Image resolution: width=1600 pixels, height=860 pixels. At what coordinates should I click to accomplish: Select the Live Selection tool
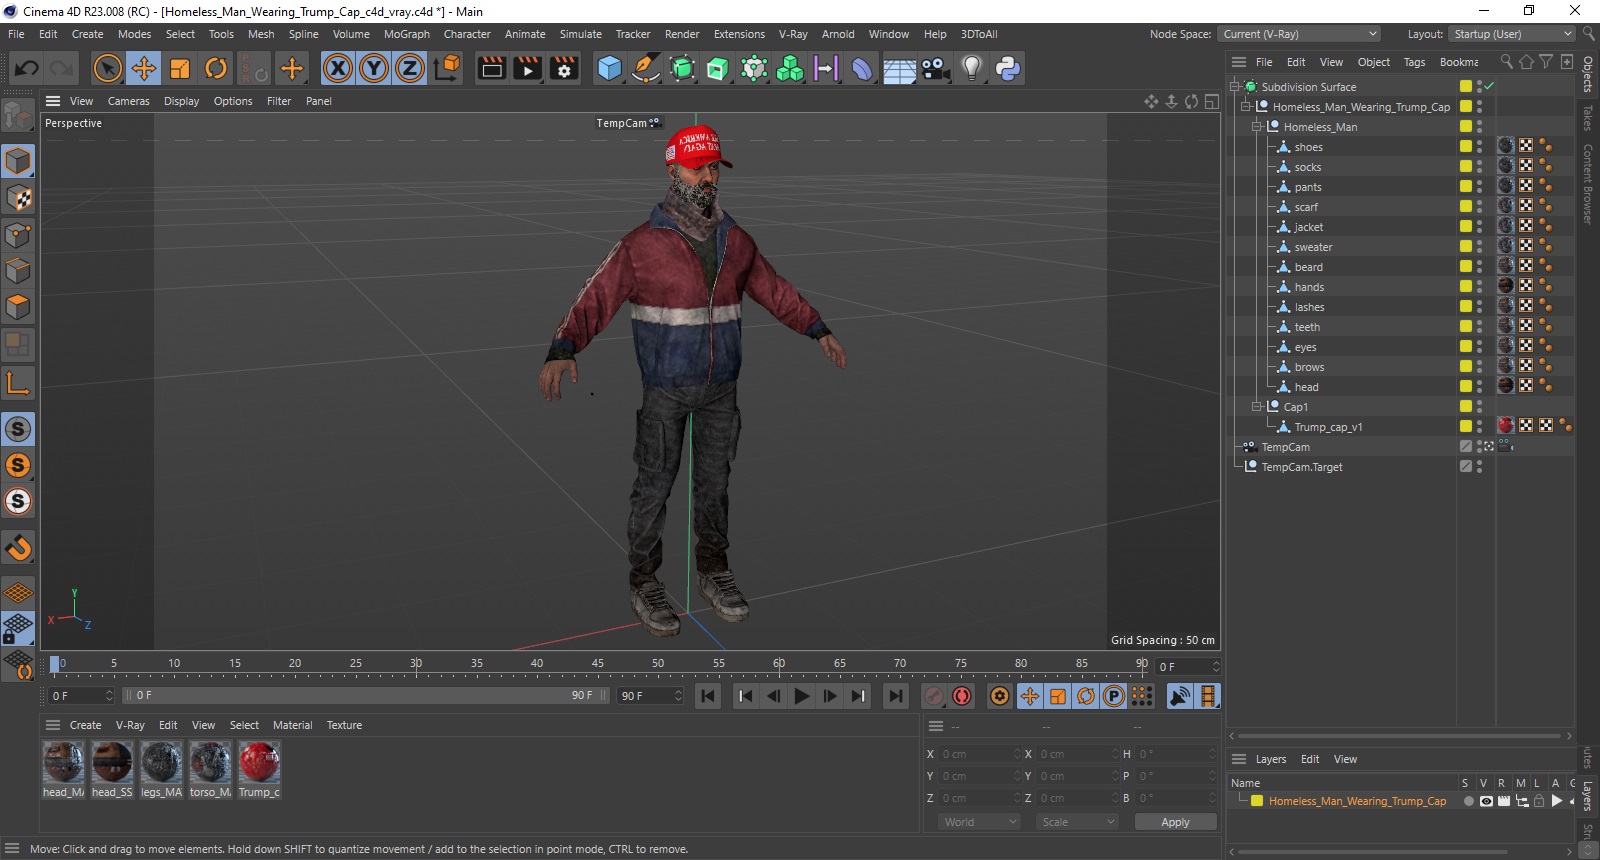tap(107, 68)
